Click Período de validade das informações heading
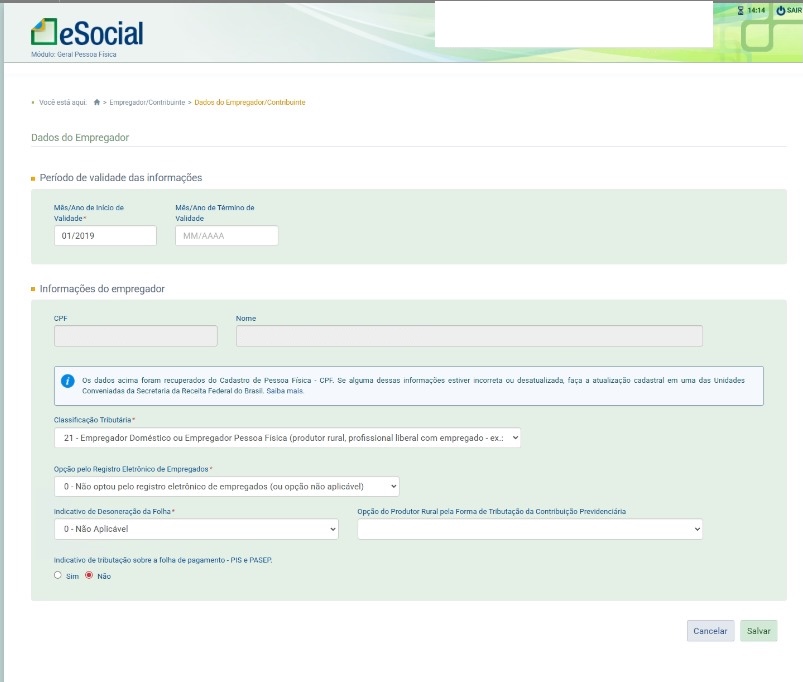This screenshot has height=682, width=803. point(121,178)
